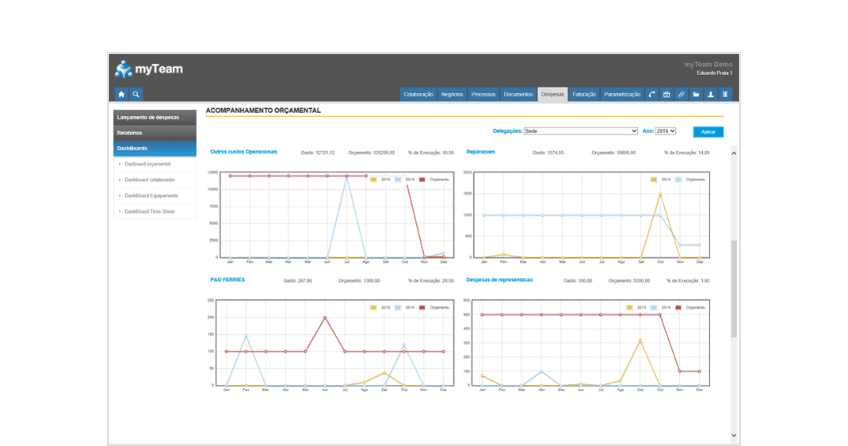Click the user profile icon

point(711,94)
